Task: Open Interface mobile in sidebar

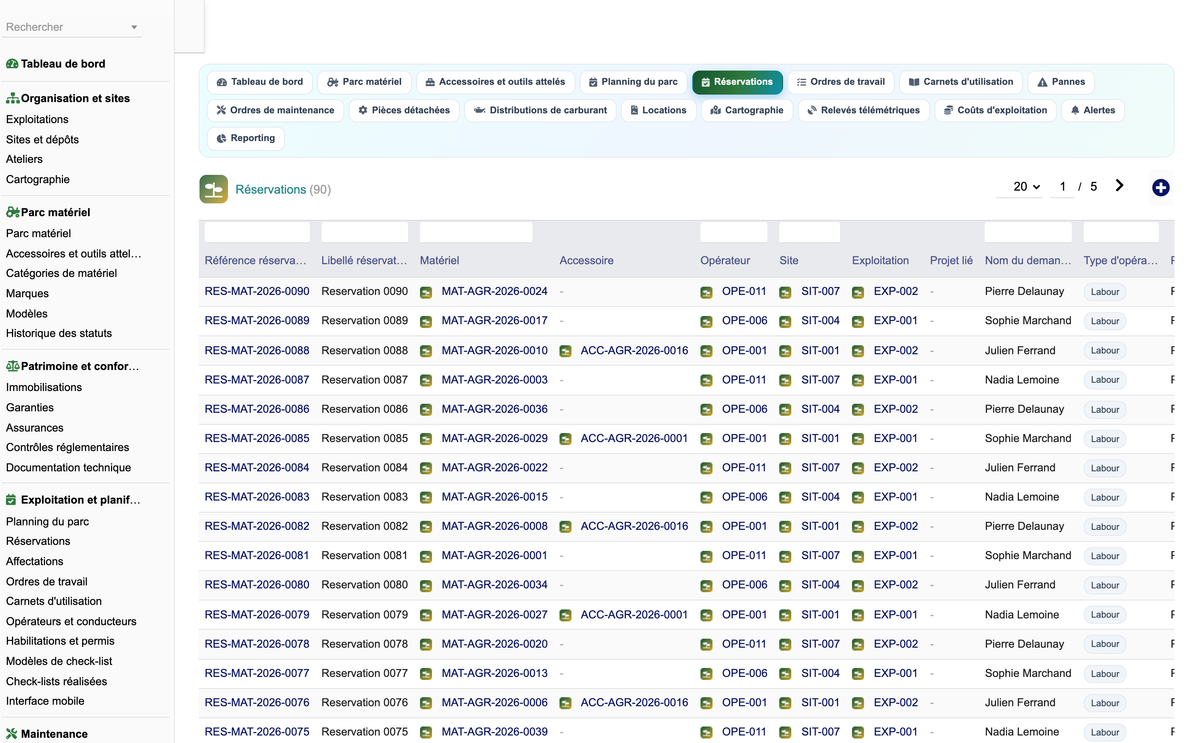Action: pos(45,702)
